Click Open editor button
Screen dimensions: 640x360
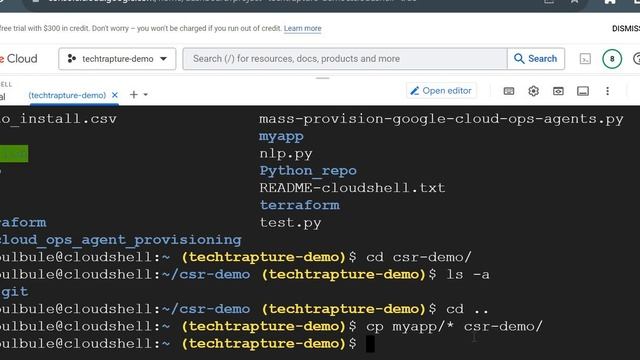(x=441, y=91)
